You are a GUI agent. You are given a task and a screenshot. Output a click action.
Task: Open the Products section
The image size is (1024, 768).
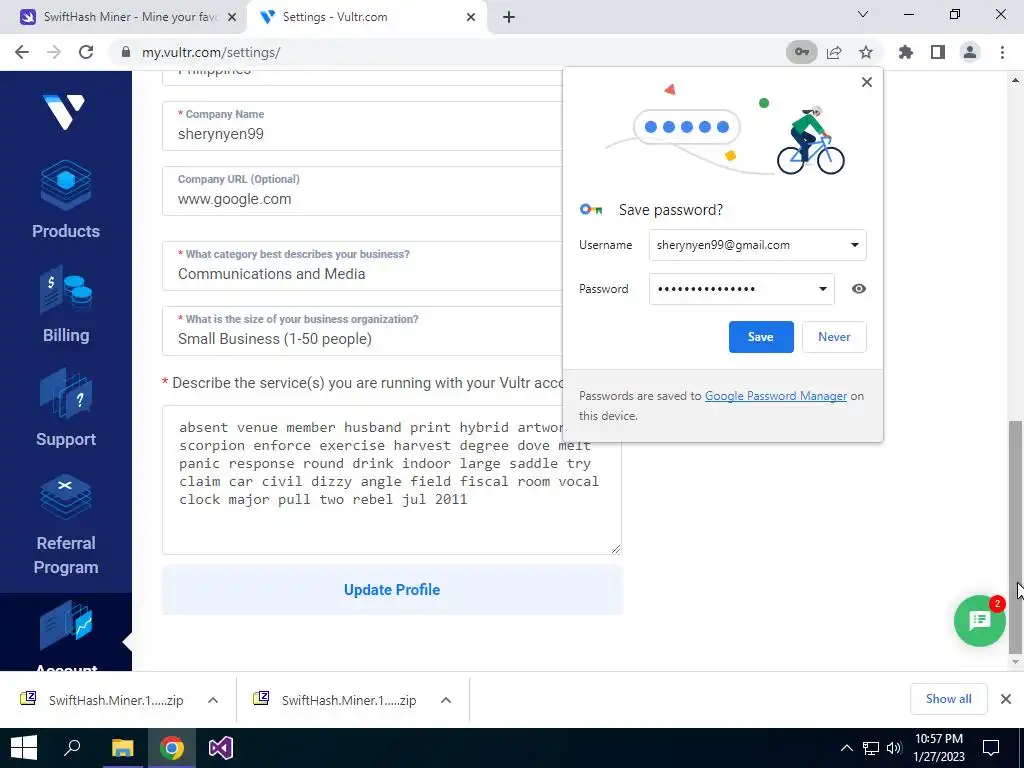(66, 200)
